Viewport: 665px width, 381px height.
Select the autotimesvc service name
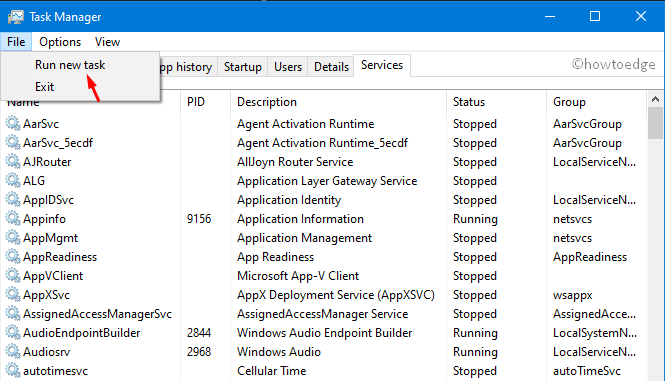click(x=56, y=371)
